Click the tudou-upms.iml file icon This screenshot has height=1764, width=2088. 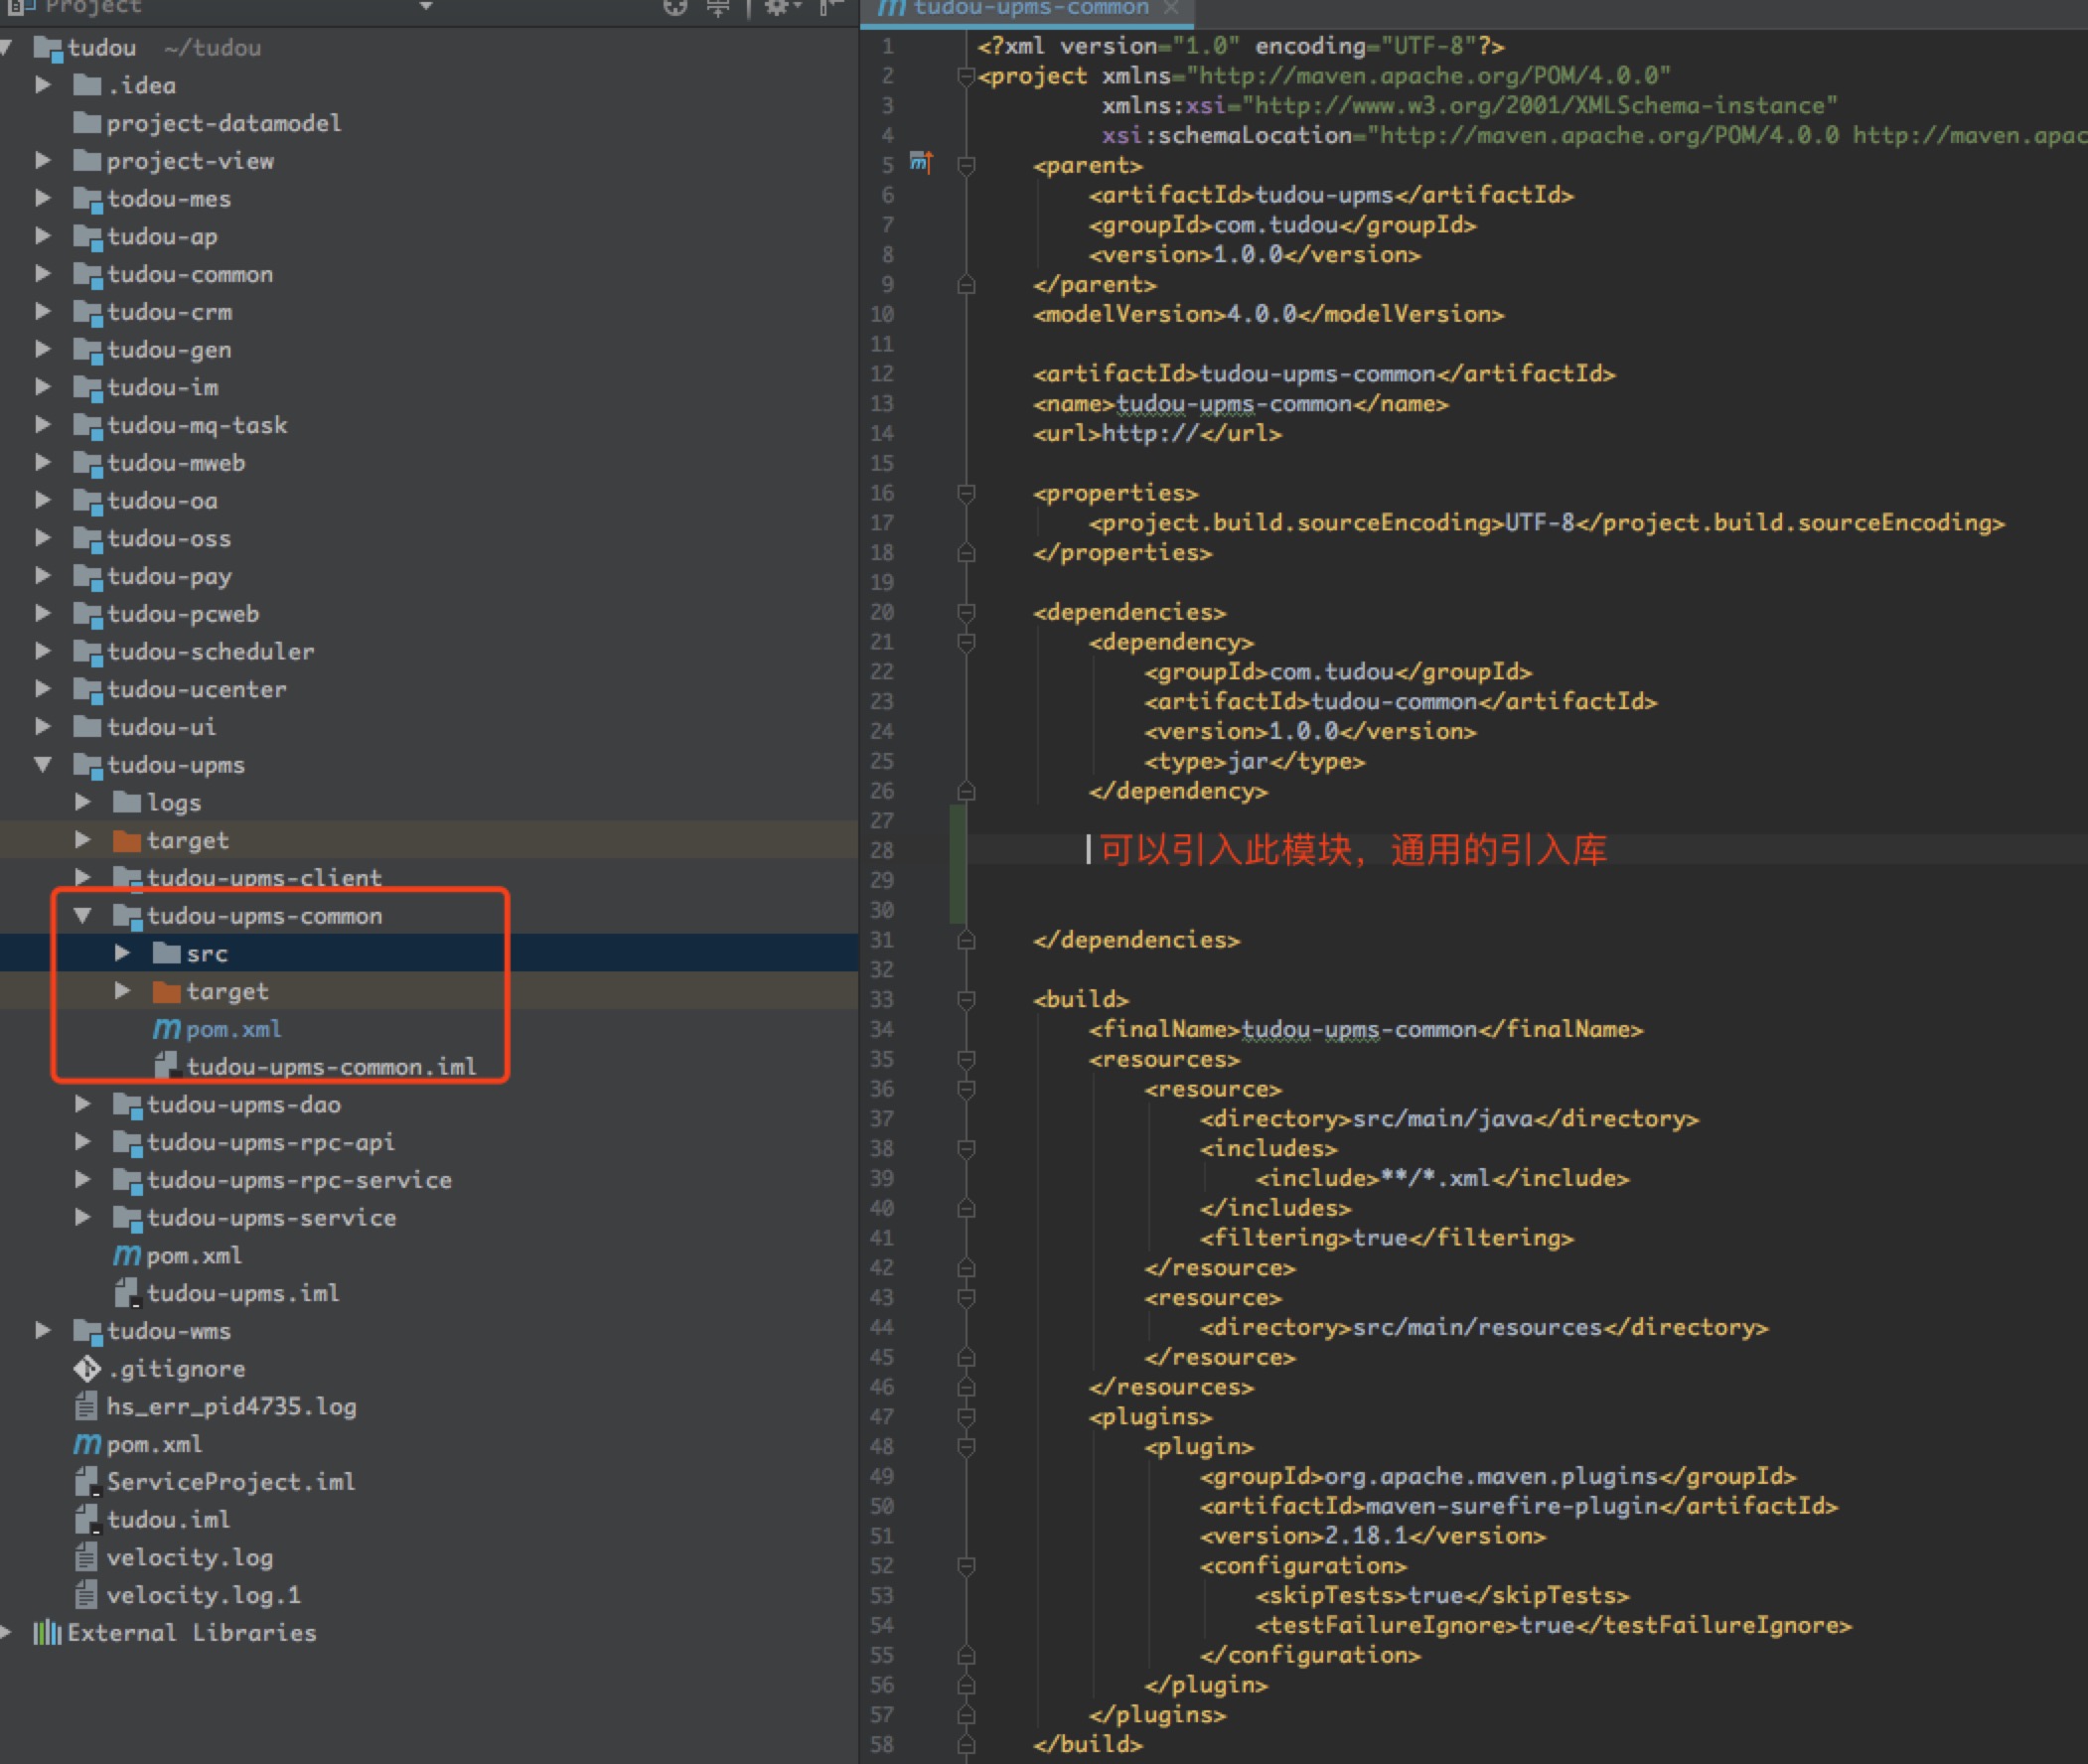click(x=127, y=1293)
